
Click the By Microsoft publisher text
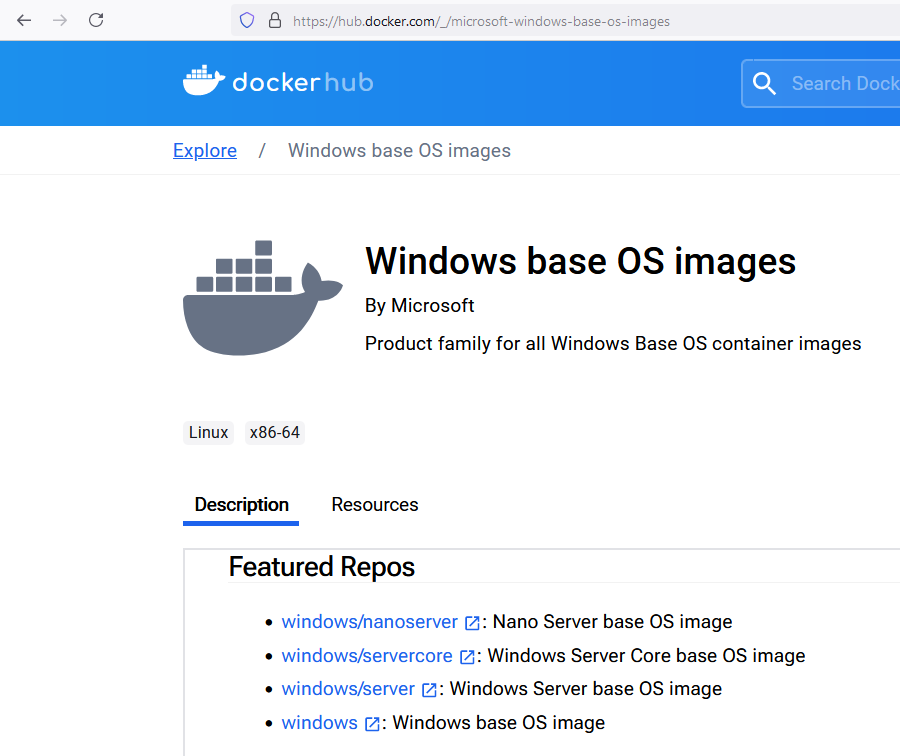pyautogui.click(x=420, y=305)
